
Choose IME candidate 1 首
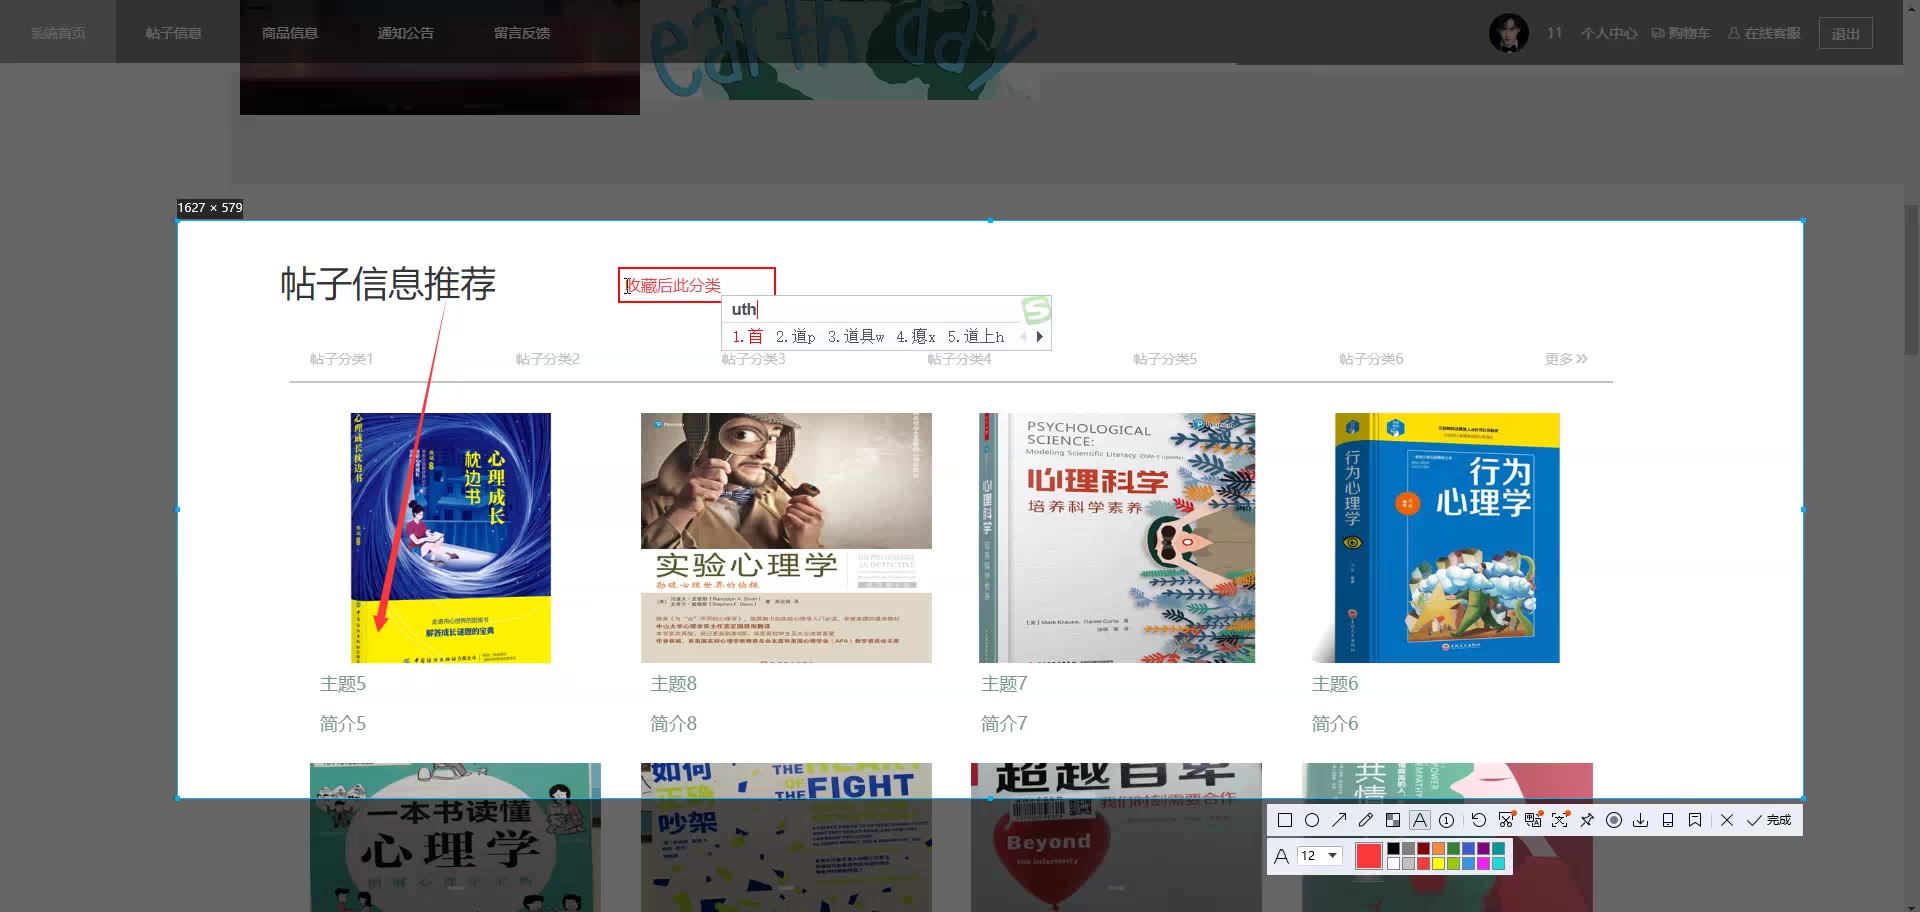748,337
